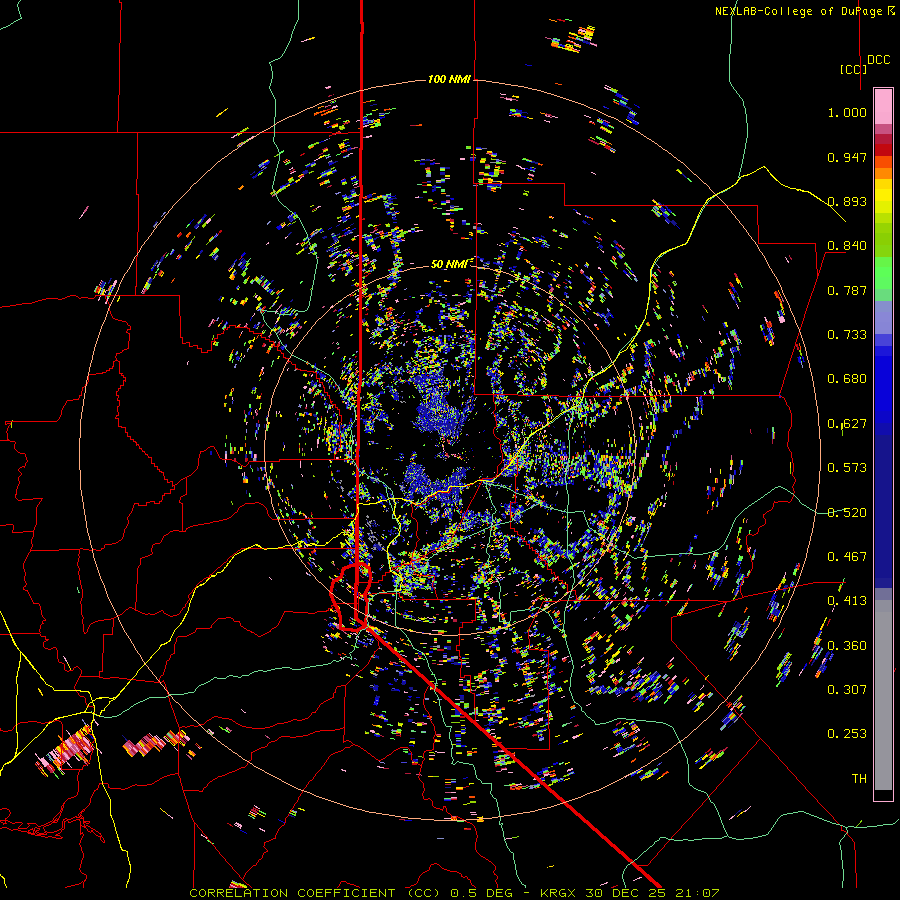Click the 0.467 legend value
The image size is (900, 900).
click(x=847, y=557)
